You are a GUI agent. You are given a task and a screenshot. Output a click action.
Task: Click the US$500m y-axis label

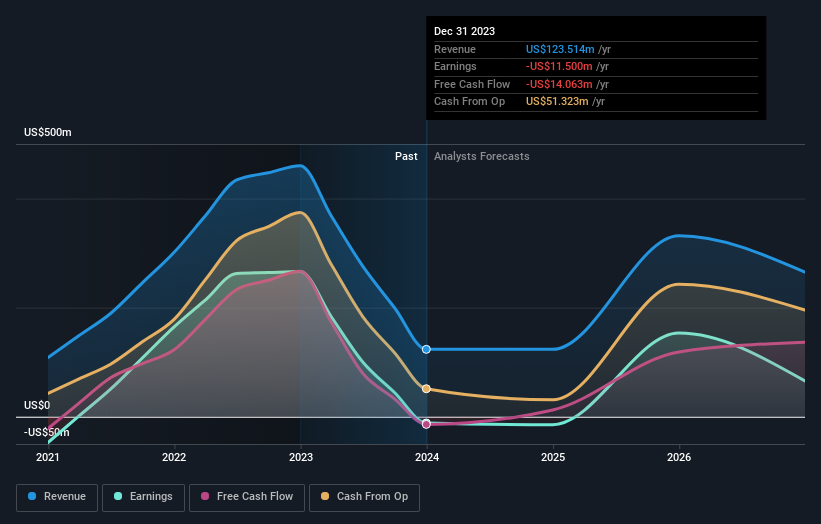pyautogui.click(x=48, y=132)
